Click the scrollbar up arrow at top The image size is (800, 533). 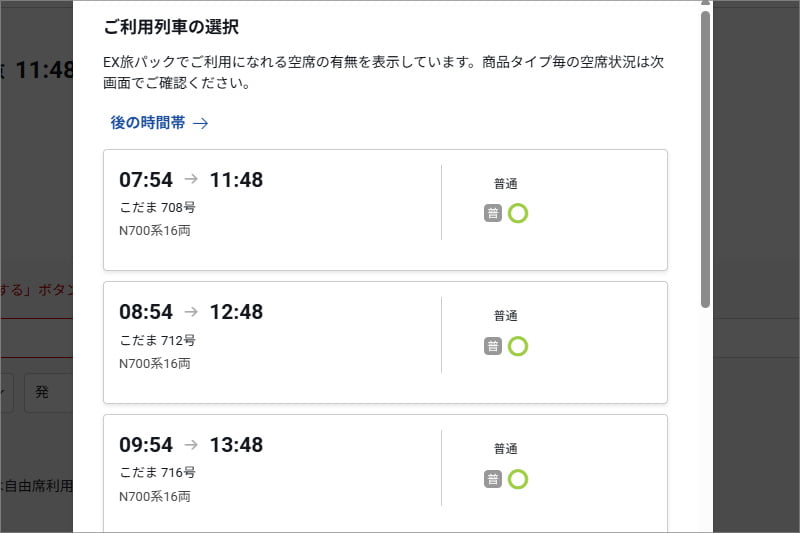[x=705, y=3]
